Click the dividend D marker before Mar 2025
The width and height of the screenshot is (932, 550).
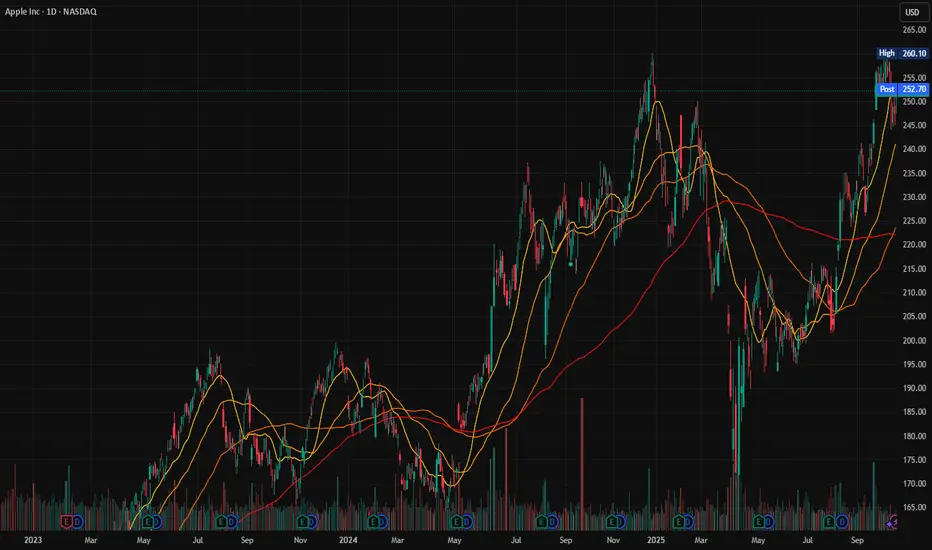tap(688, 522)
